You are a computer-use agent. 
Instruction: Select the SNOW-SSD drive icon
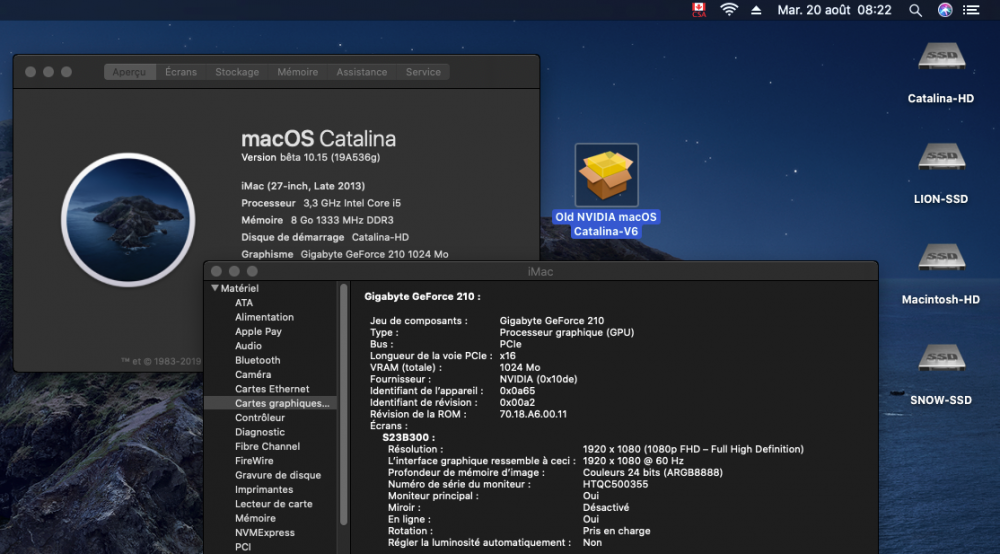(941, 357)
